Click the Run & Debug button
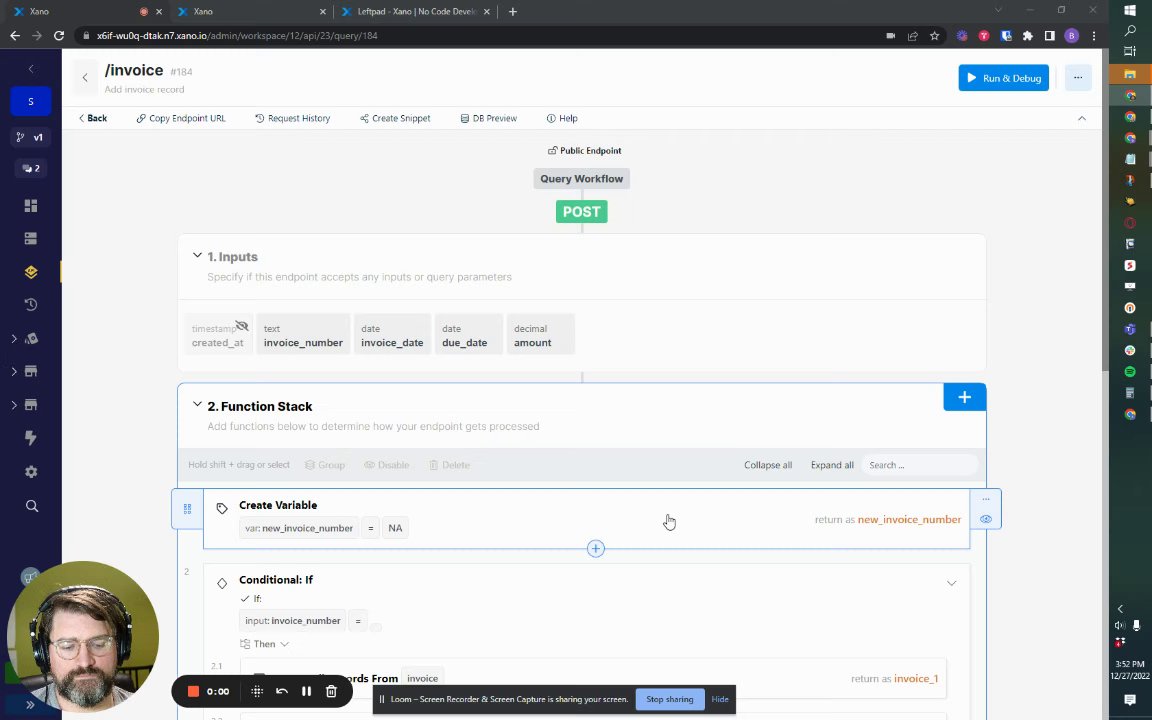1152x720 pixels. [x=1003, y=78]
